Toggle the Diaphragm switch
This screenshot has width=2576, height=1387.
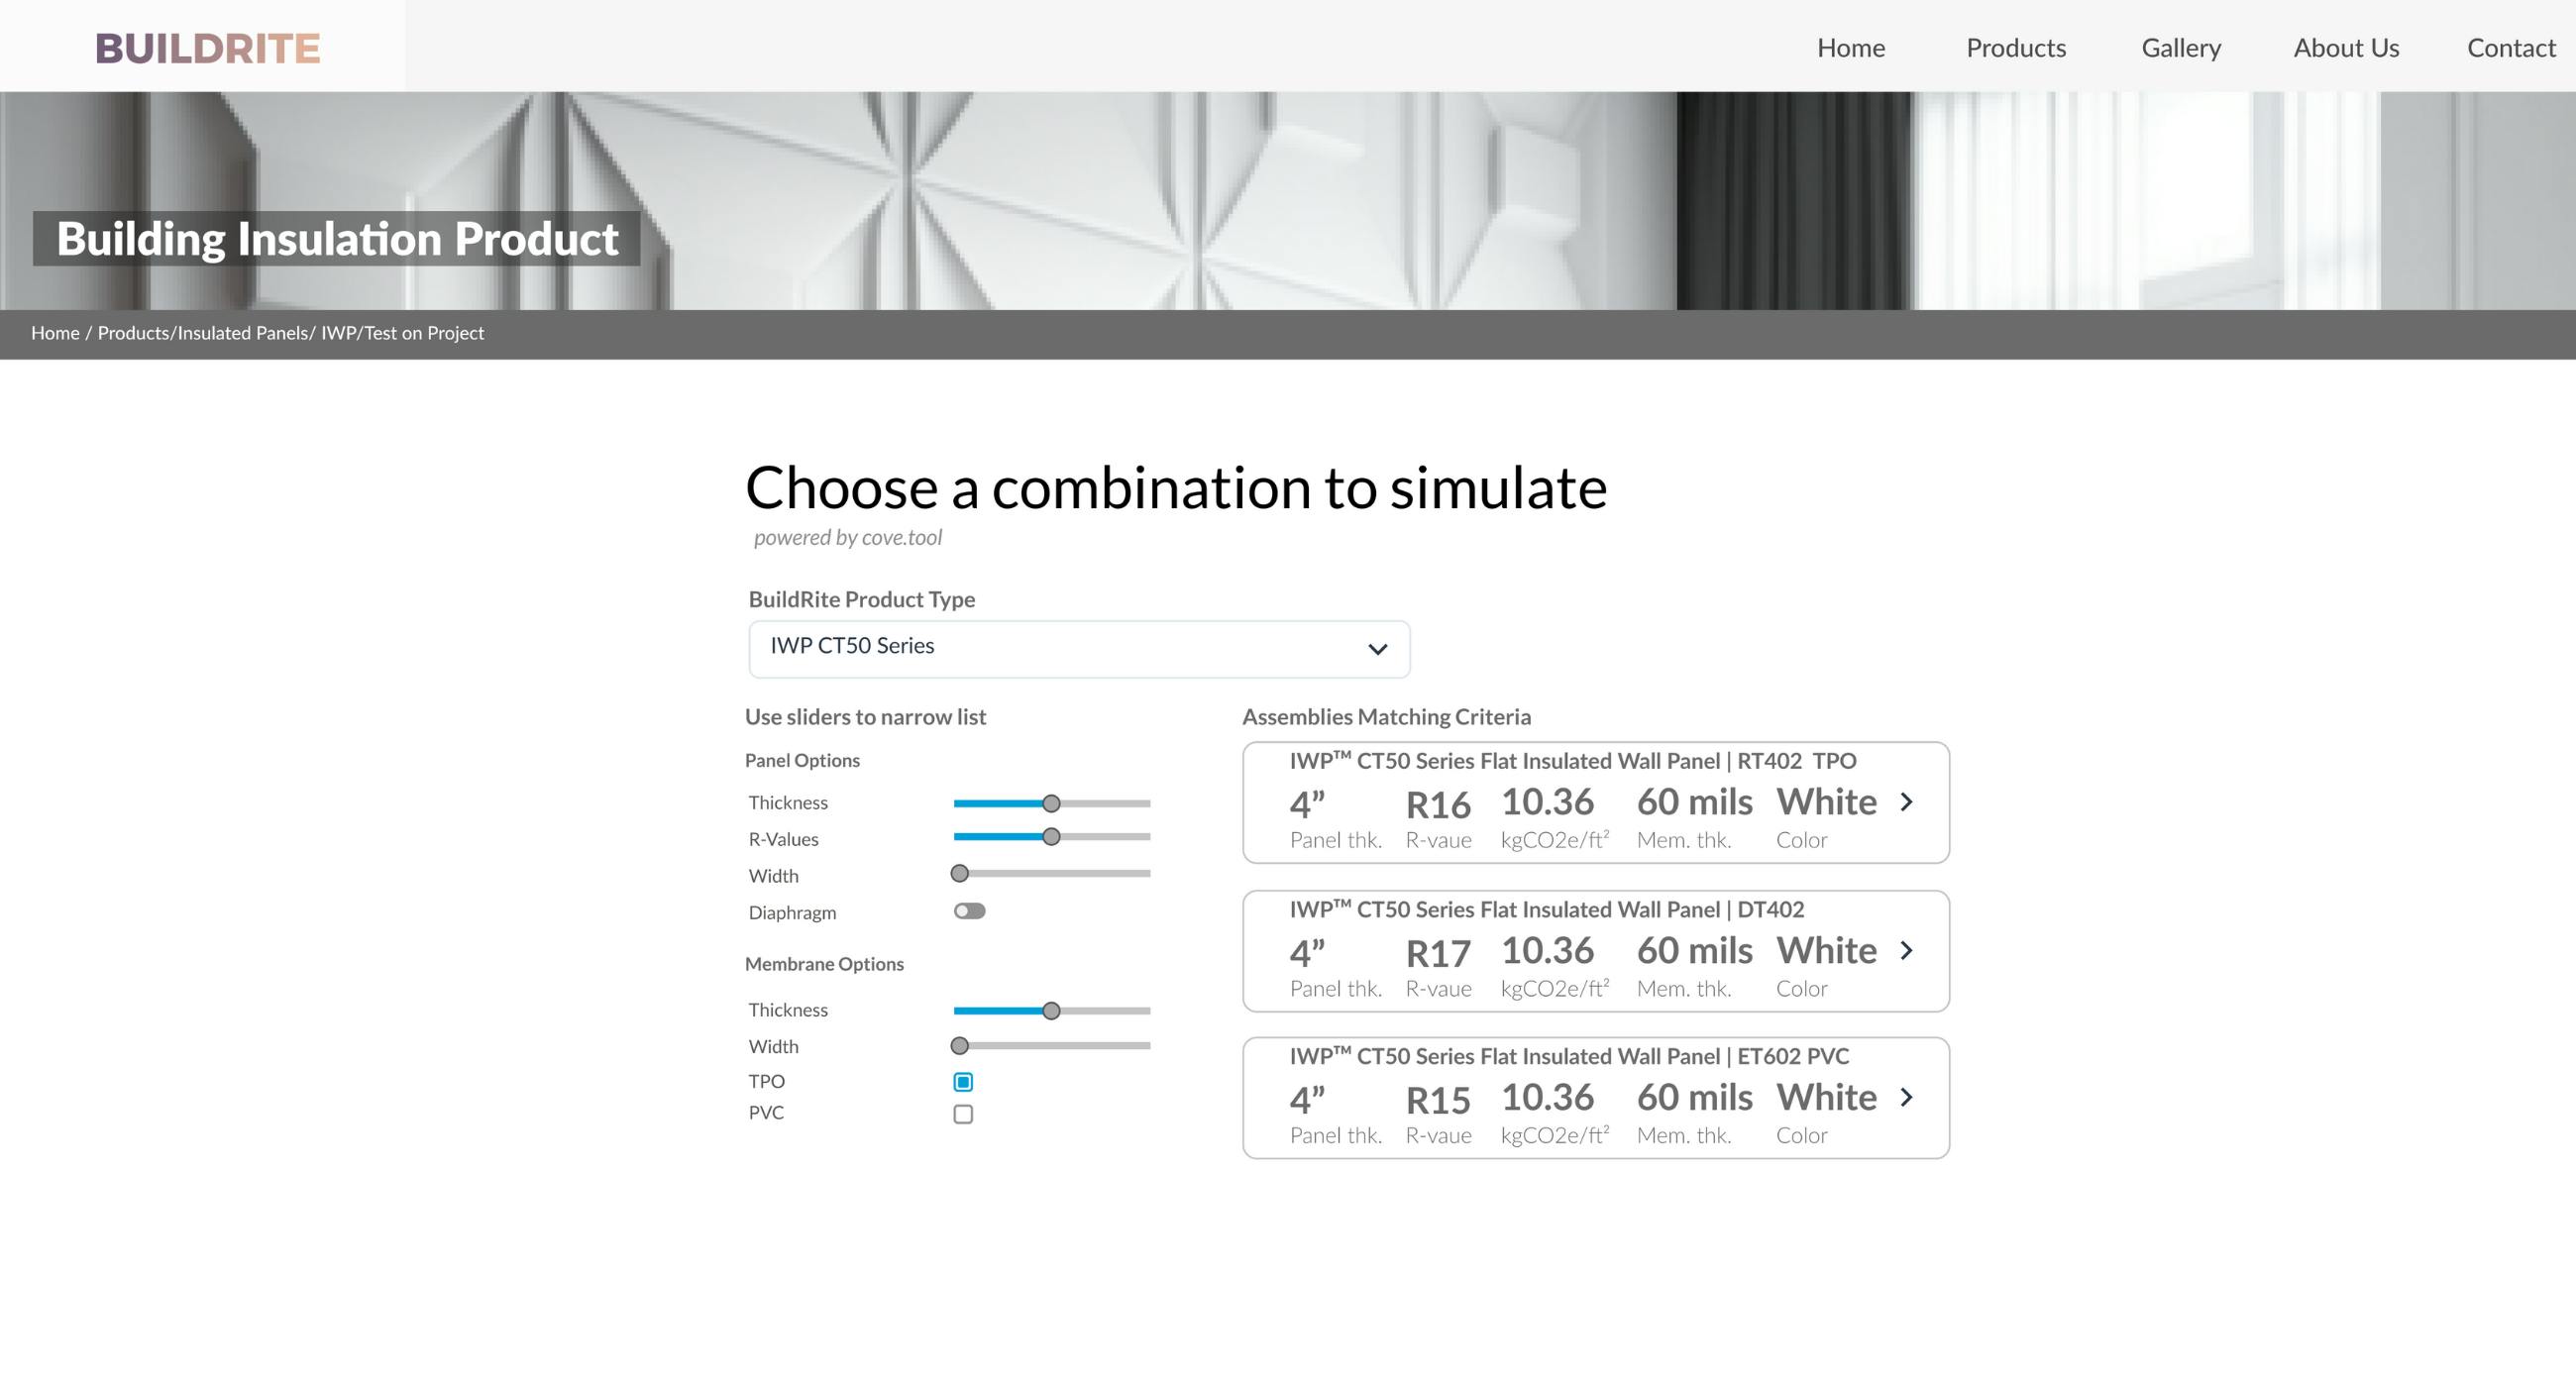(x=969, y=911)
